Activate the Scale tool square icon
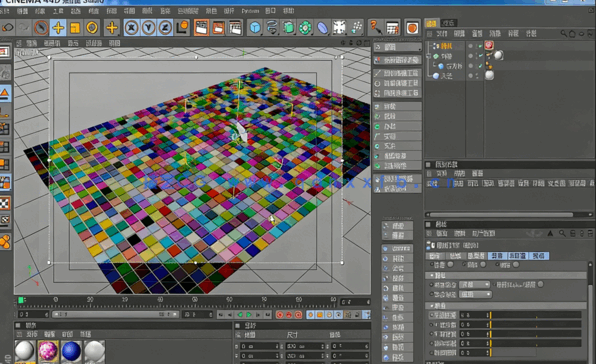Screen dimensions: 596x364 tap(75, 28)
